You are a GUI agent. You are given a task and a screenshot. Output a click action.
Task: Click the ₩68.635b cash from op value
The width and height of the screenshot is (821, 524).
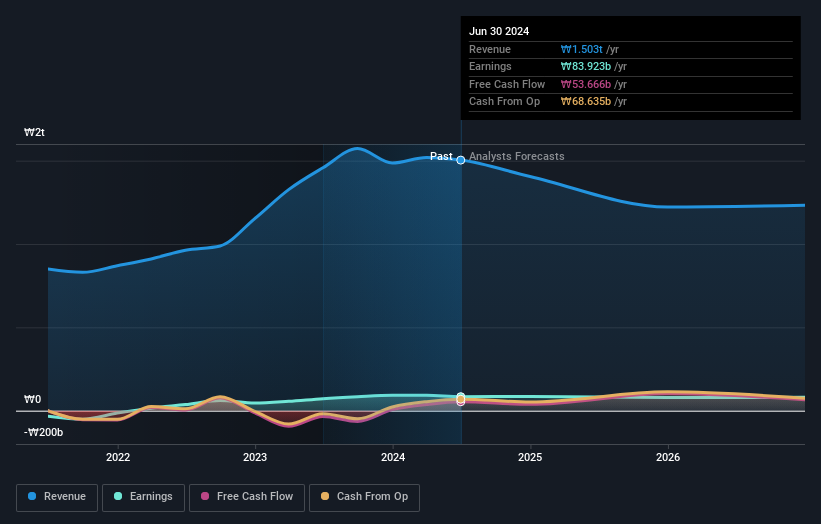(x=586, y=102)
